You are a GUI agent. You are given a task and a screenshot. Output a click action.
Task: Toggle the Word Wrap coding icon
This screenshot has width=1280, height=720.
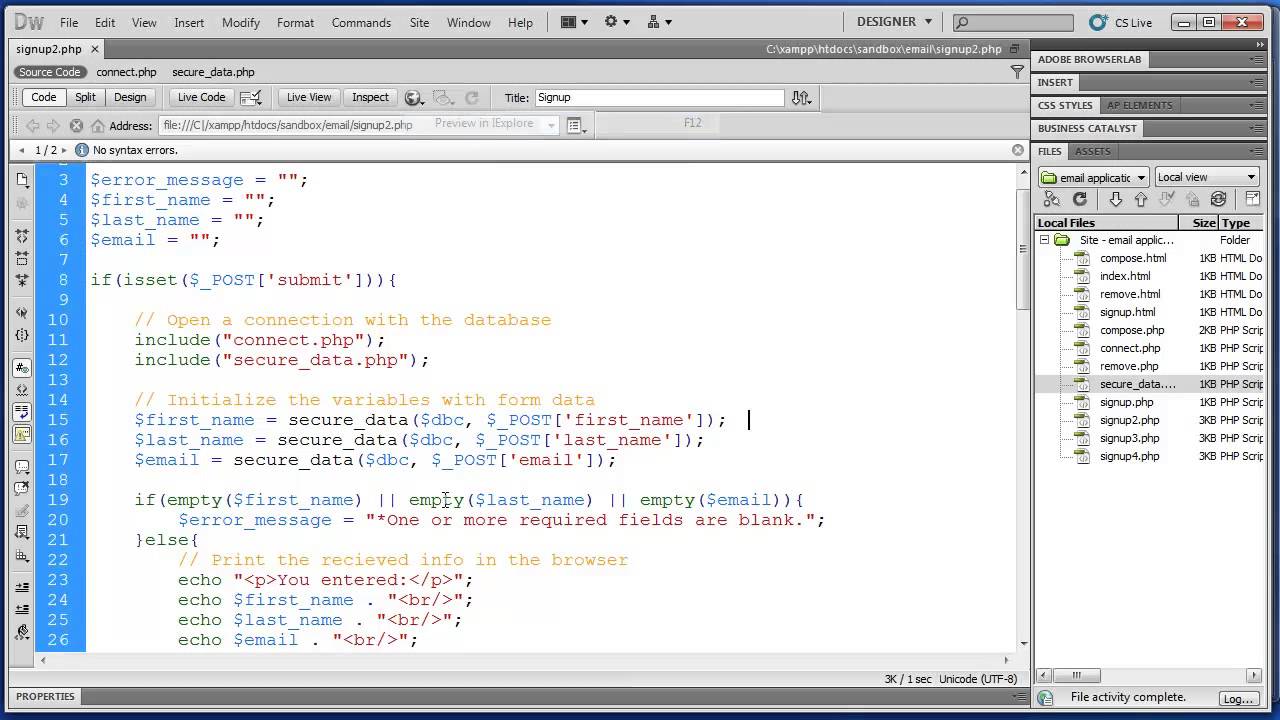22,412
